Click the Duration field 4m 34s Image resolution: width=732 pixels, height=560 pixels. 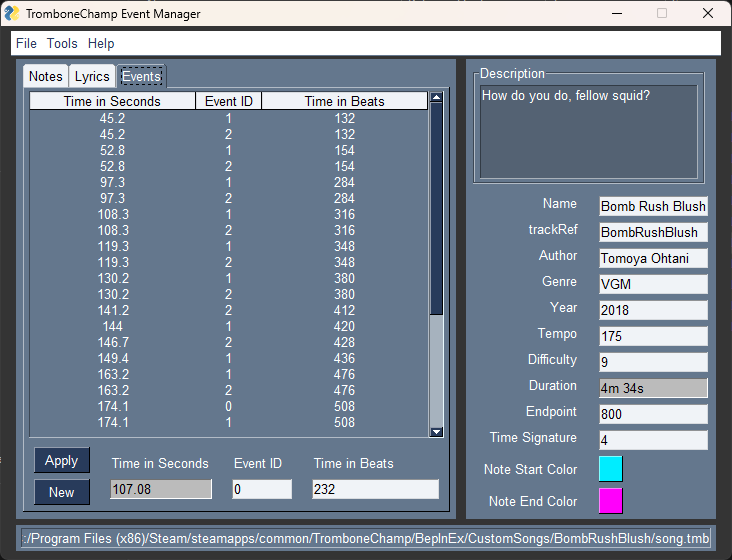[x=653, y=388]
